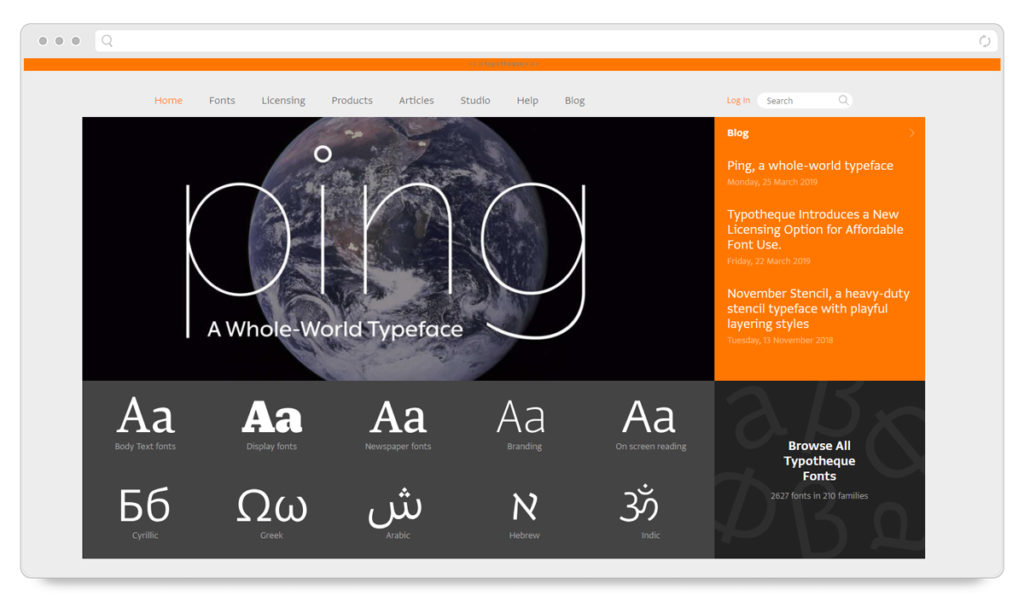Image resolution: width=1024 pixels, height=602 pixels.
Task: Open the Studio menu item
Action: pyautogui.click(x=475, y=100)
